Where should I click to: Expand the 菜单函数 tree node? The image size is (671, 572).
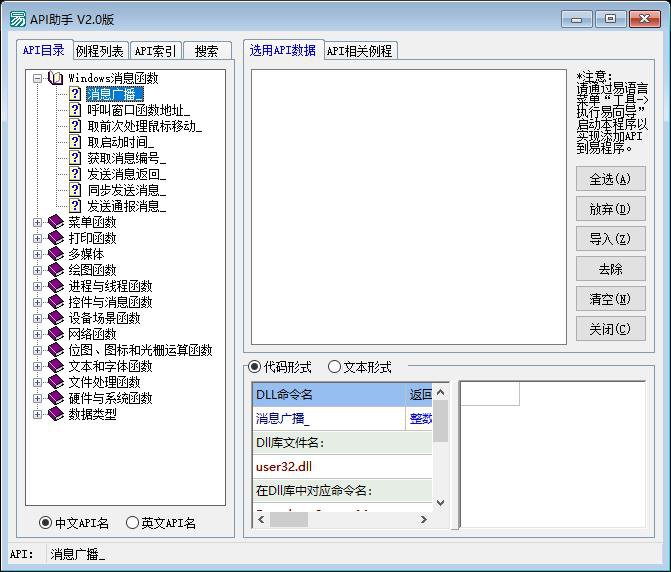pyautogui.click(x=38, y=222)
